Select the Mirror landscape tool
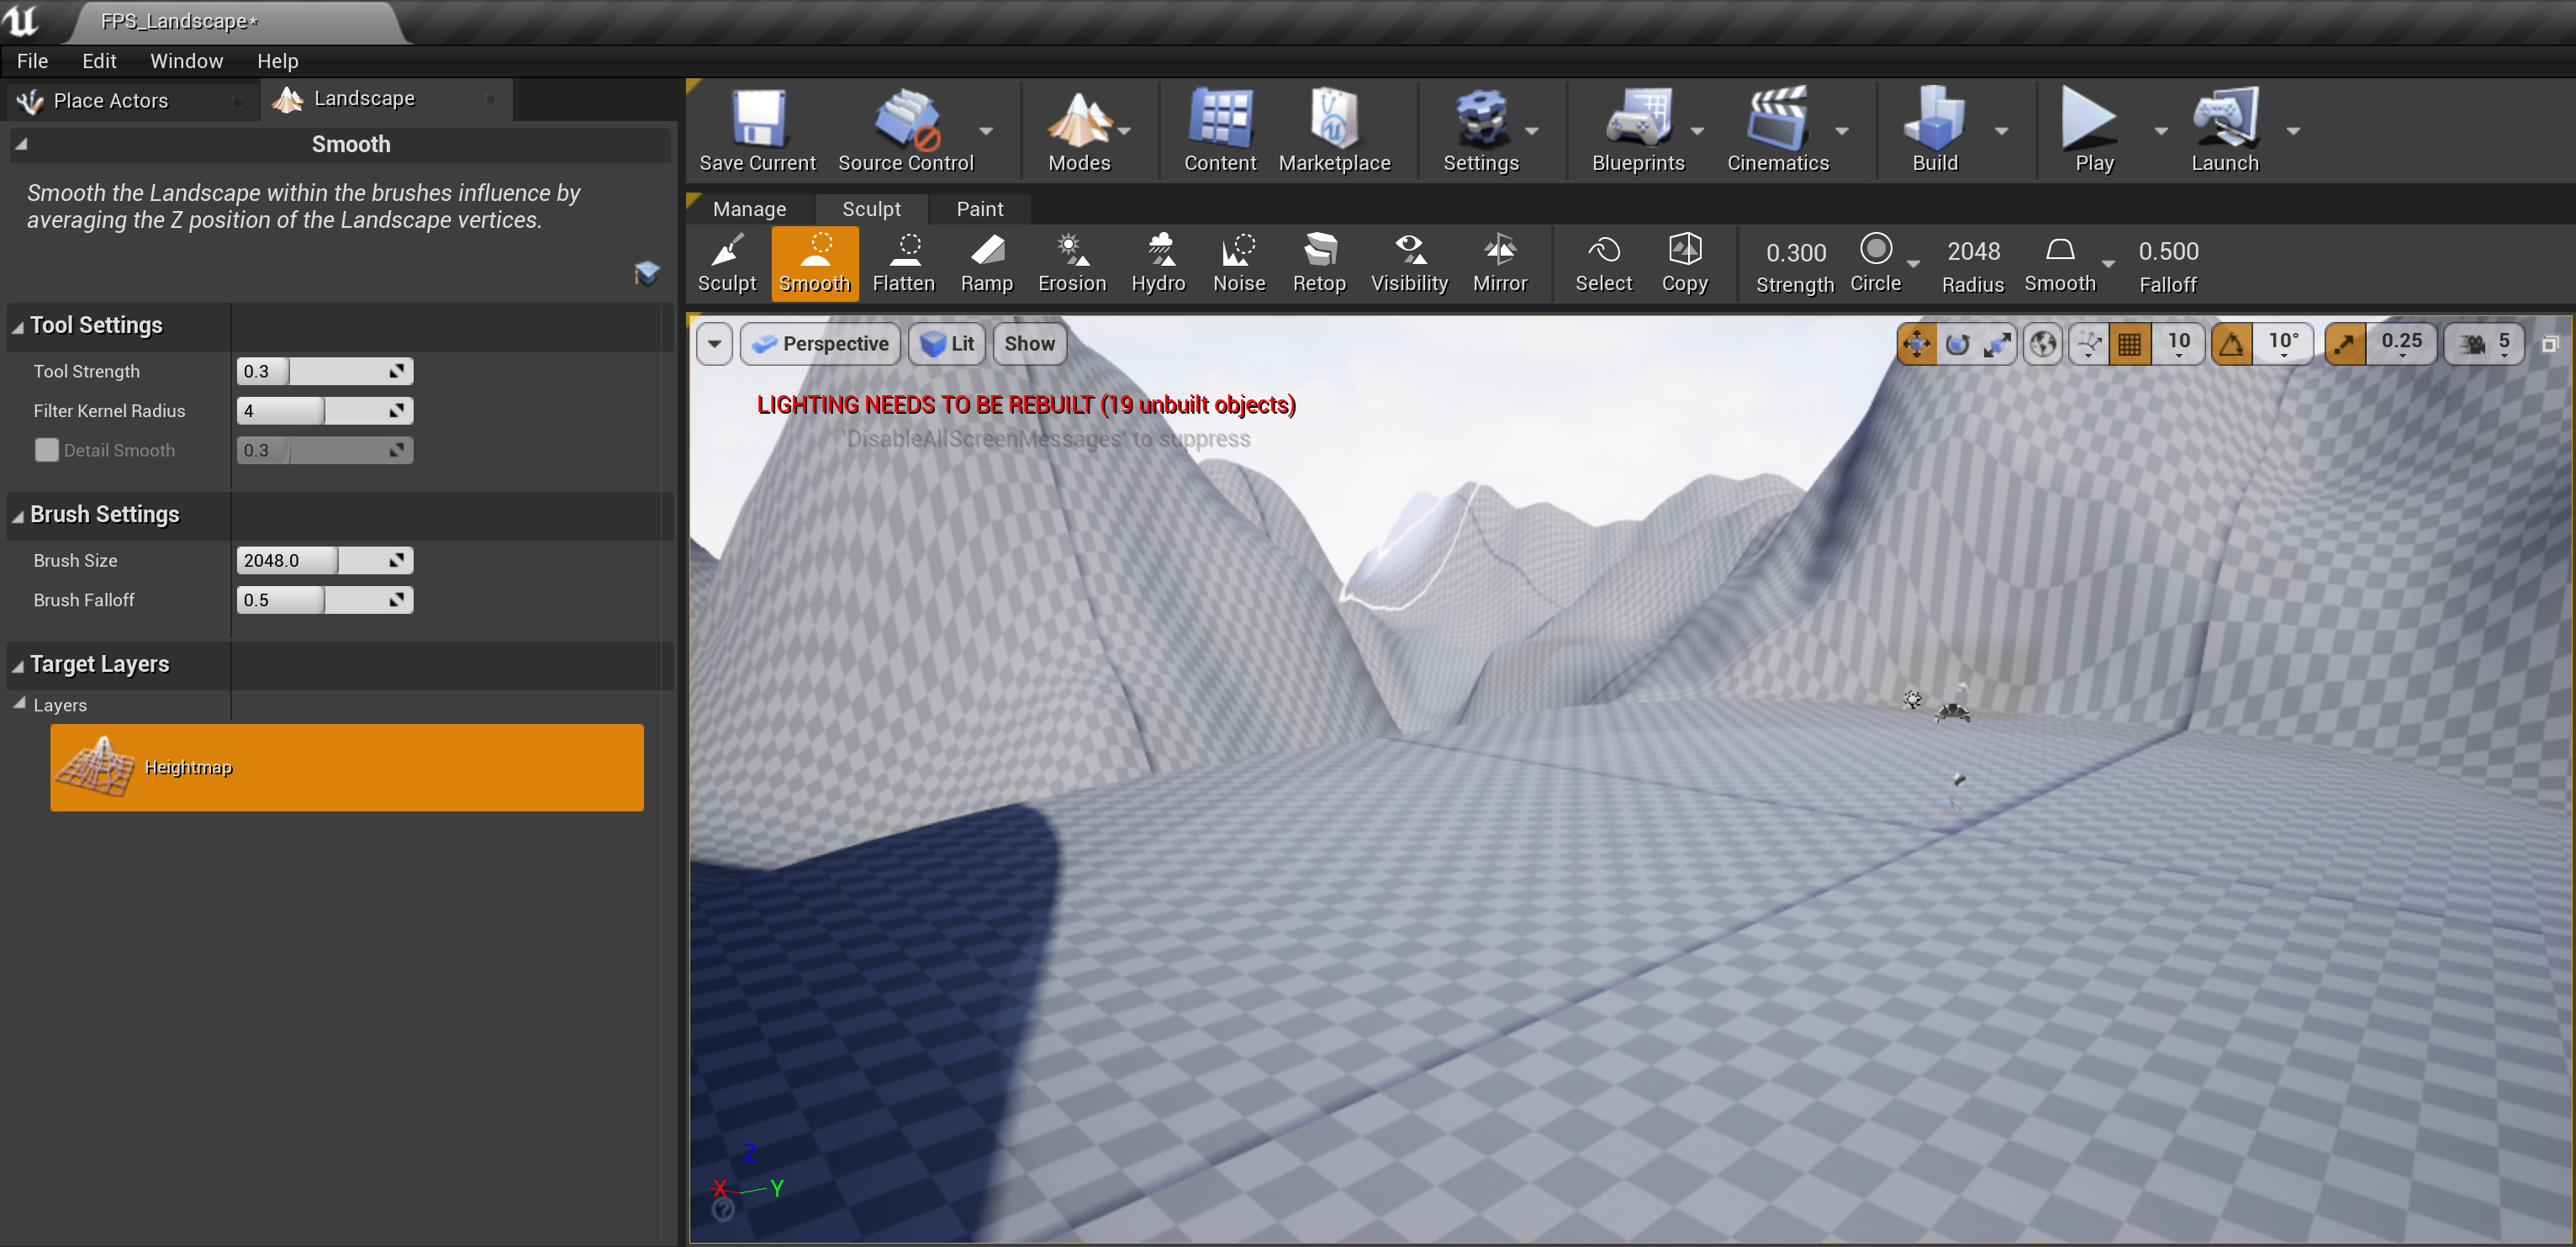Screen dimensions: 2576x1247 (x=1499, y=262)
